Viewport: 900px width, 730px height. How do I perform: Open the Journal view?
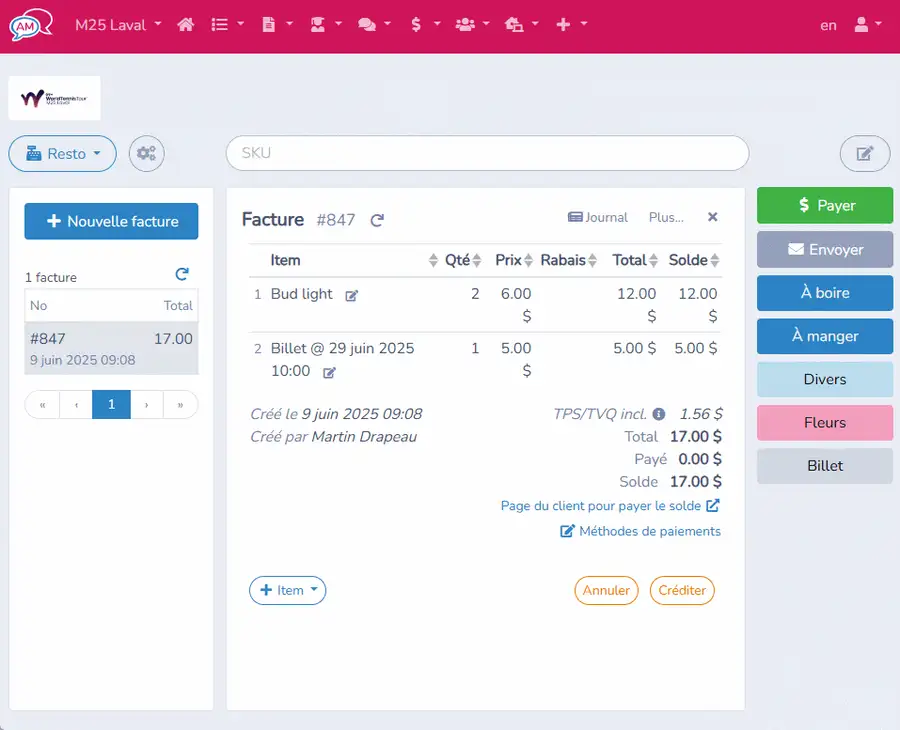(598, 217)
